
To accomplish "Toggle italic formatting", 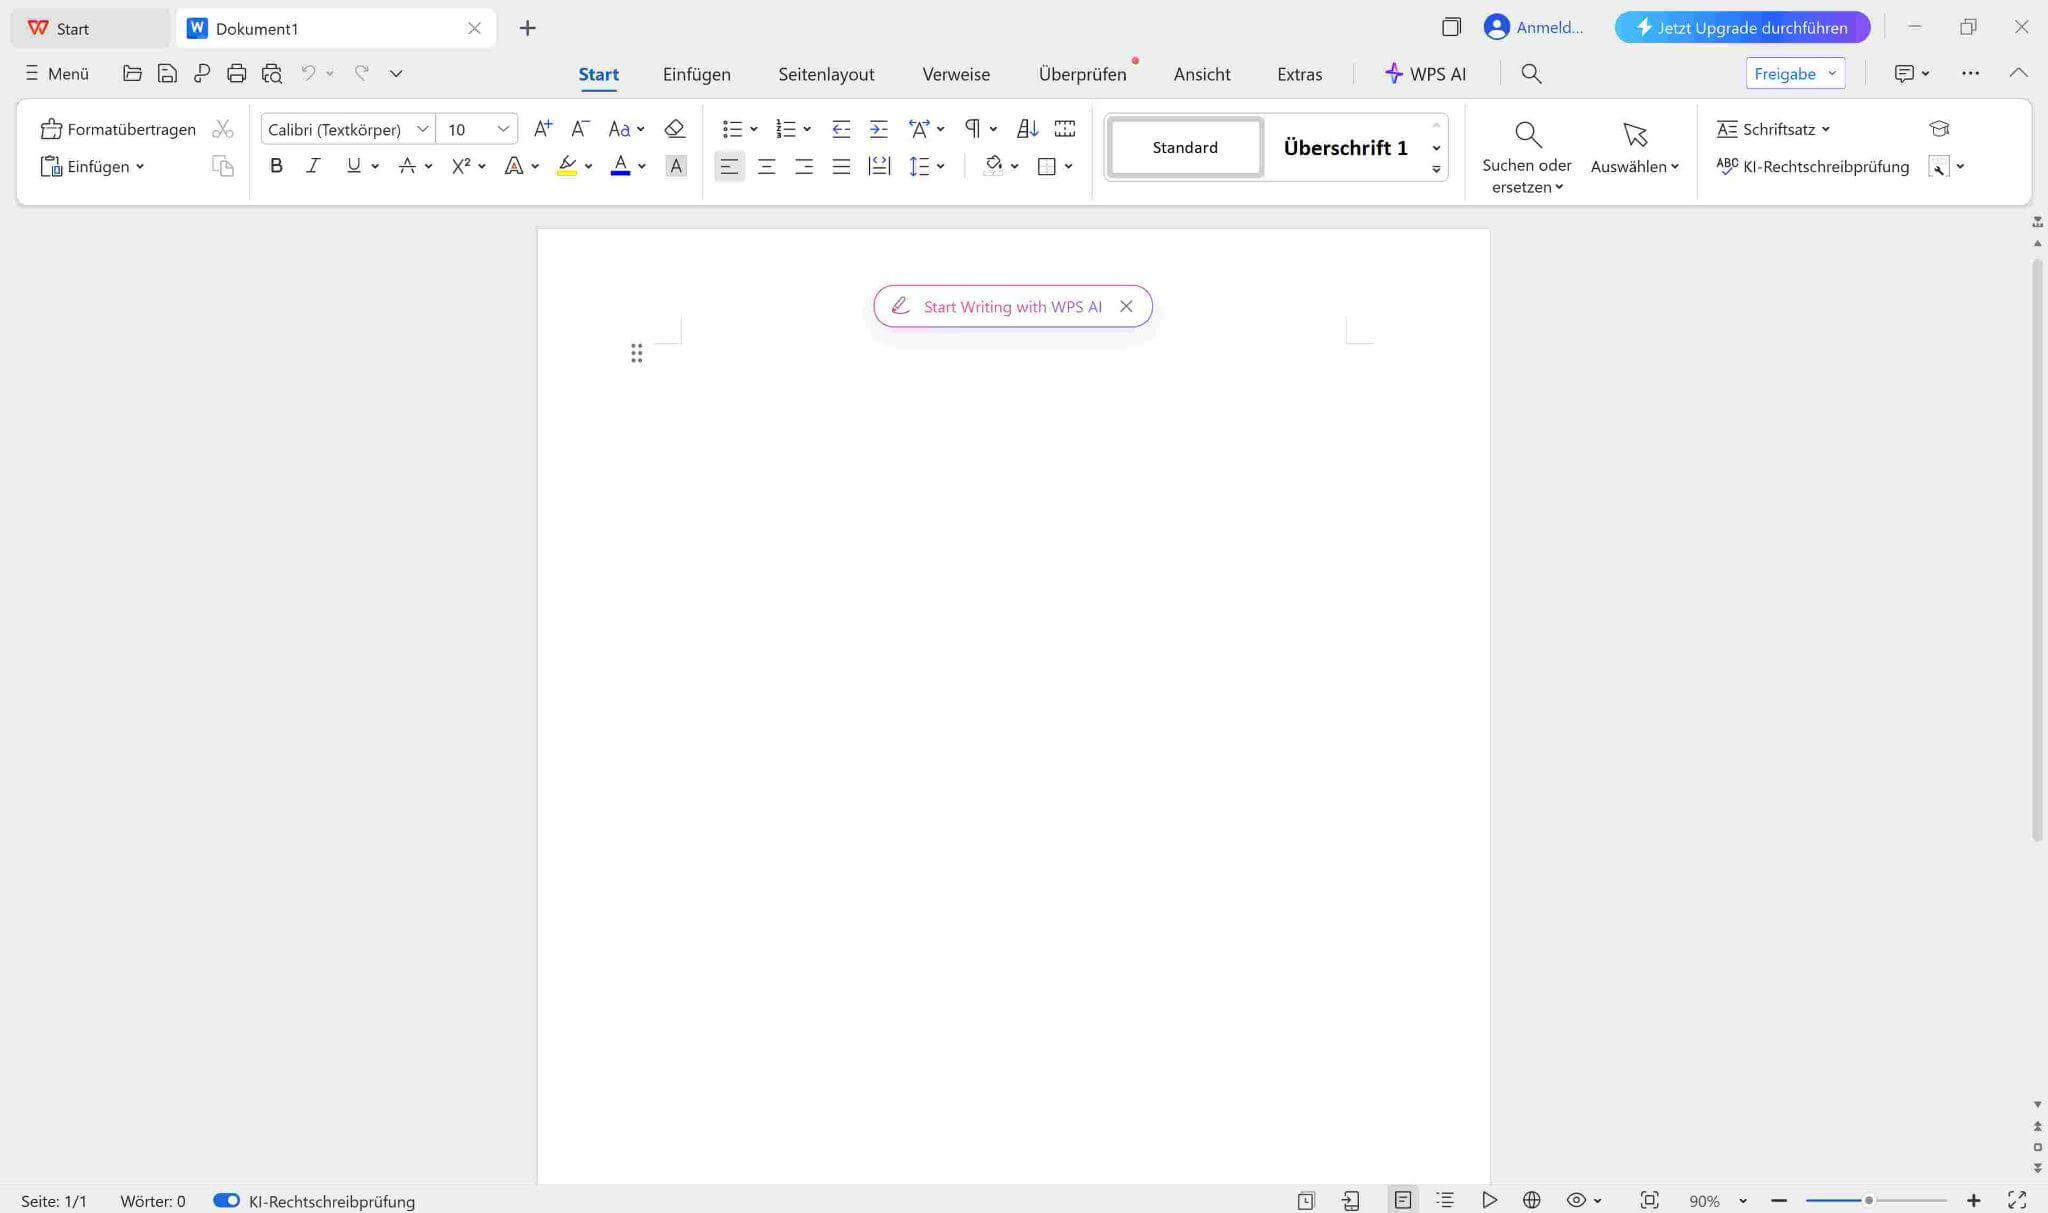I will [x=313, y=165].
